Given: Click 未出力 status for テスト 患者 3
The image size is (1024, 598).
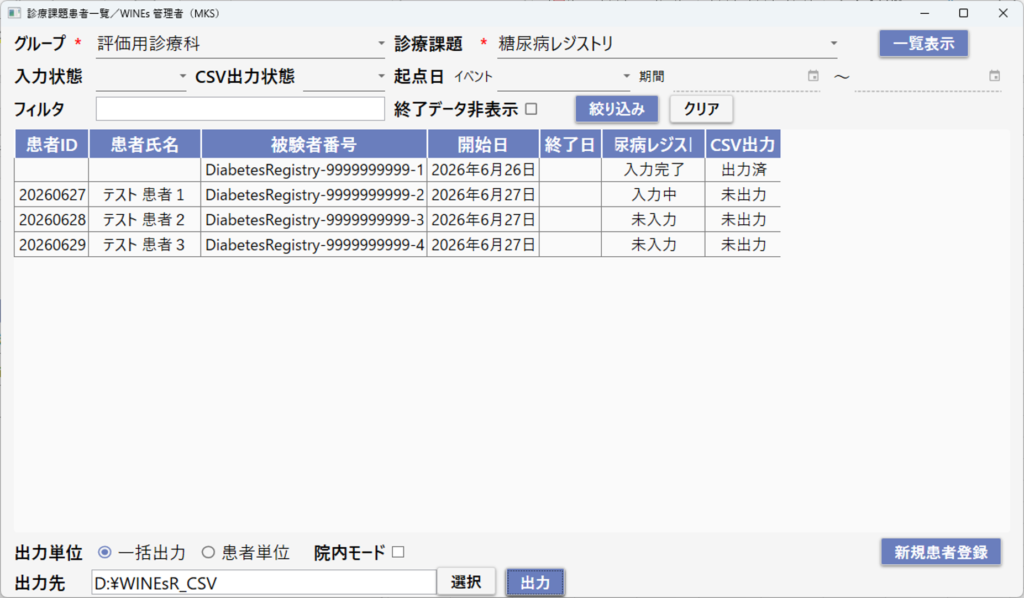Looking at the screenshot, I should tap(743, 244).
